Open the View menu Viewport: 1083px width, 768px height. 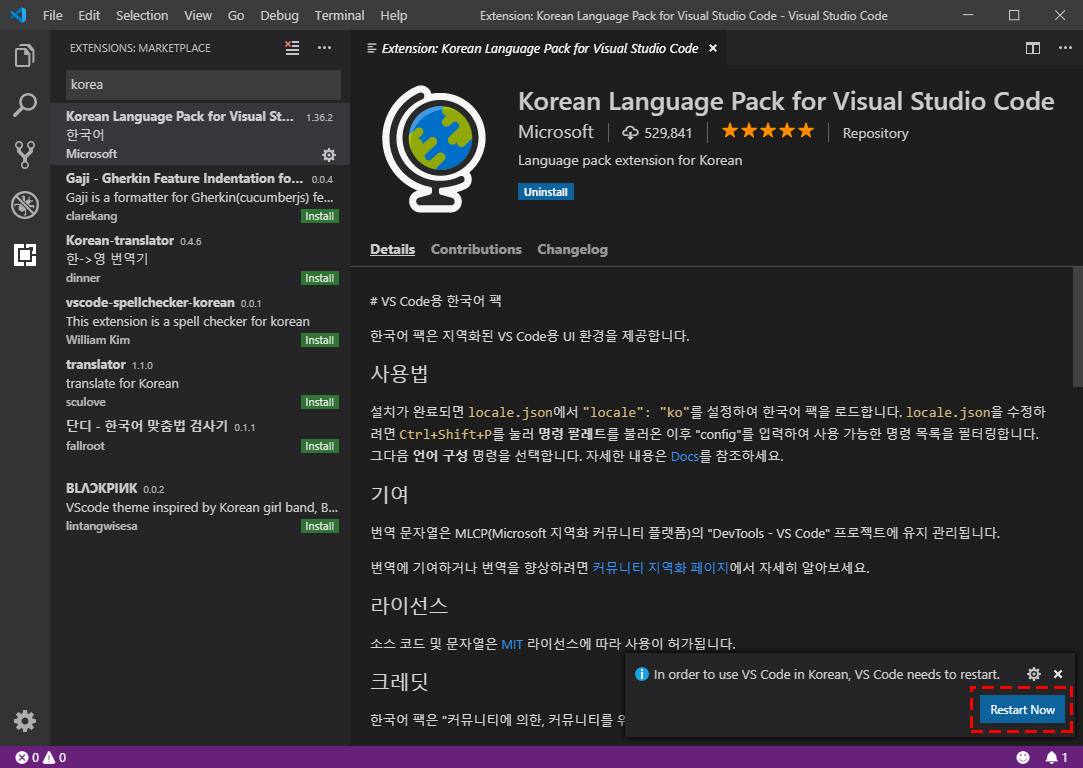[x=198, y=15]
